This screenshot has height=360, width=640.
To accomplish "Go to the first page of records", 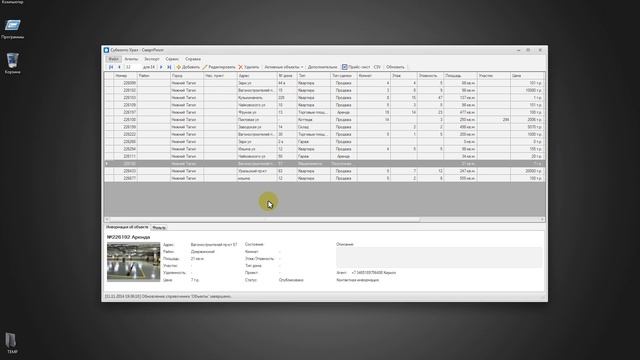I will point(111,67).
